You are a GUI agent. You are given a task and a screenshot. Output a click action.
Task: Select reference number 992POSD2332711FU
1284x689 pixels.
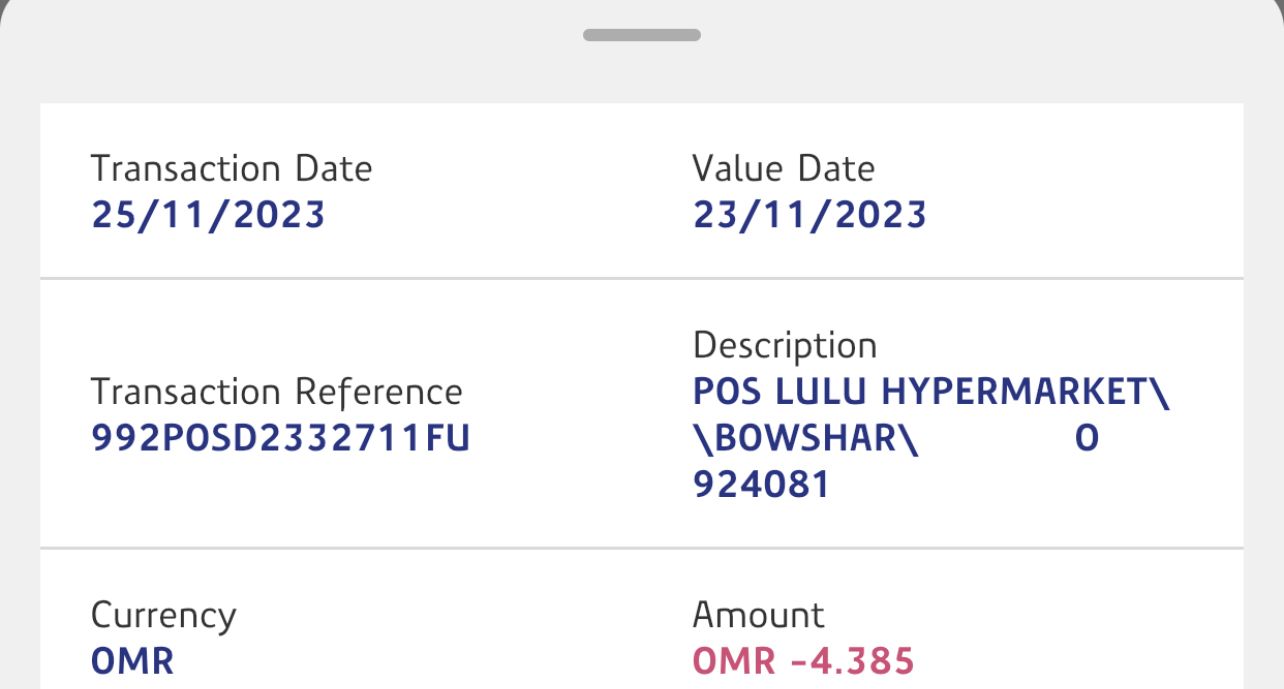(280, 439)
